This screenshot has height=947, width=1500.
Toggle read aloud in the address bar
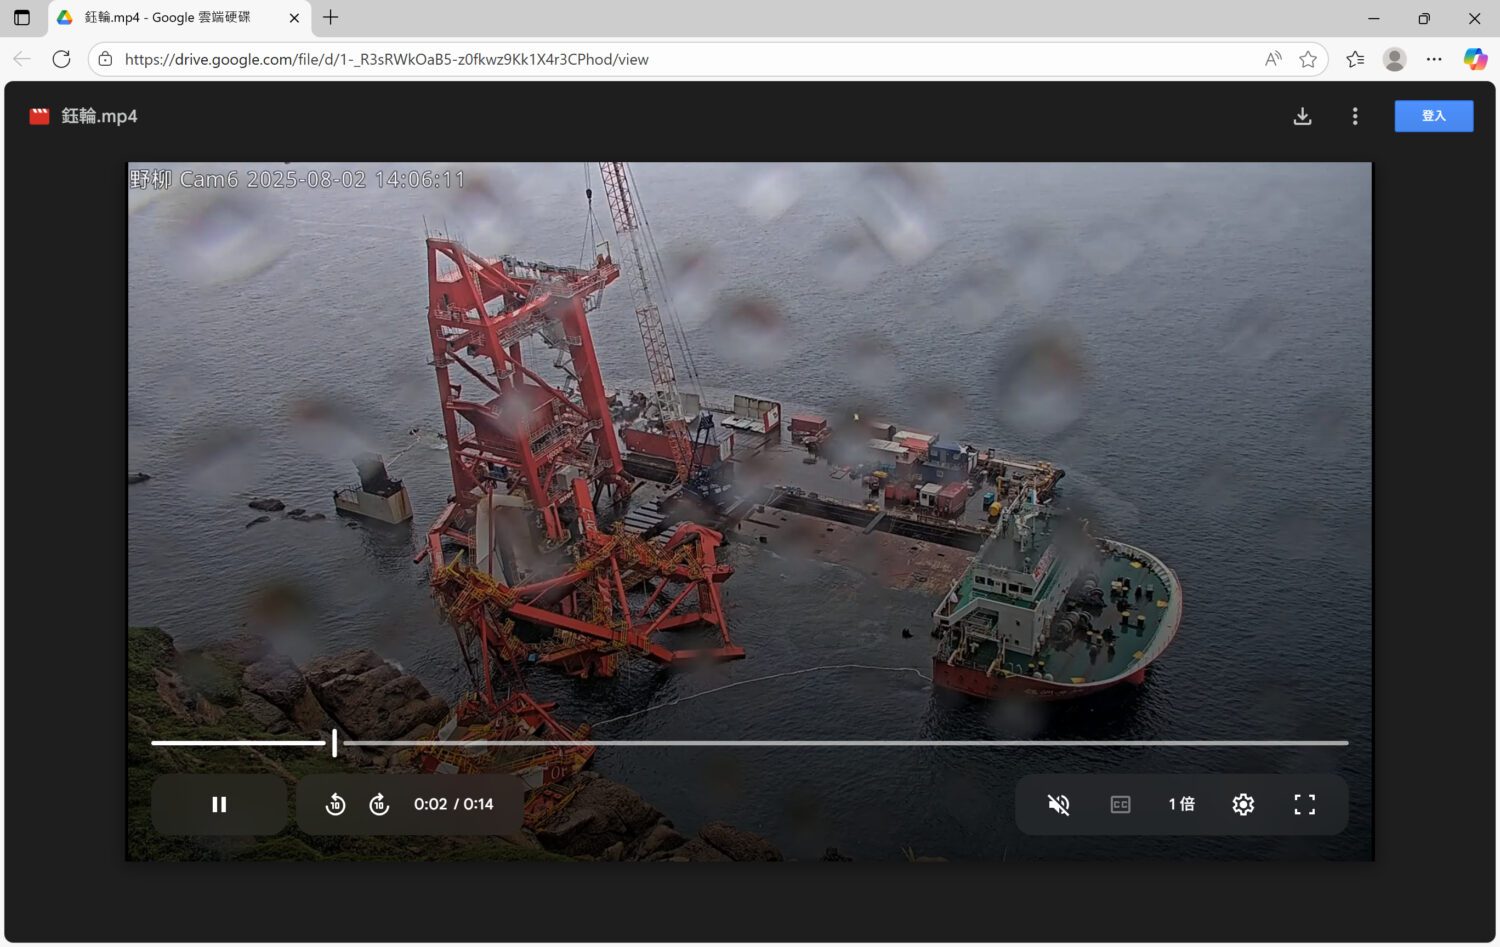pyautogui.click(x=1273, y=59)
